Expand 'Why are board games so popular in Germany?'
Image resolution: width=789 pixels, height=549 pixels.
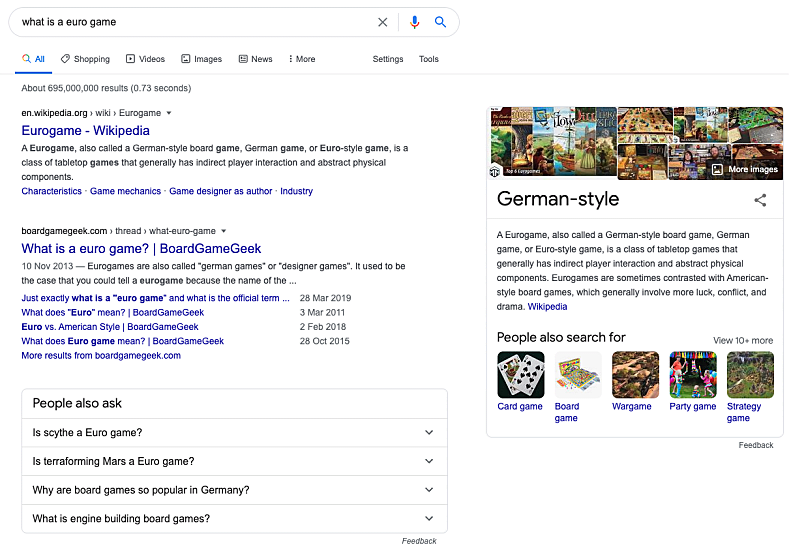pyautogui.click(x=234, y=490)
